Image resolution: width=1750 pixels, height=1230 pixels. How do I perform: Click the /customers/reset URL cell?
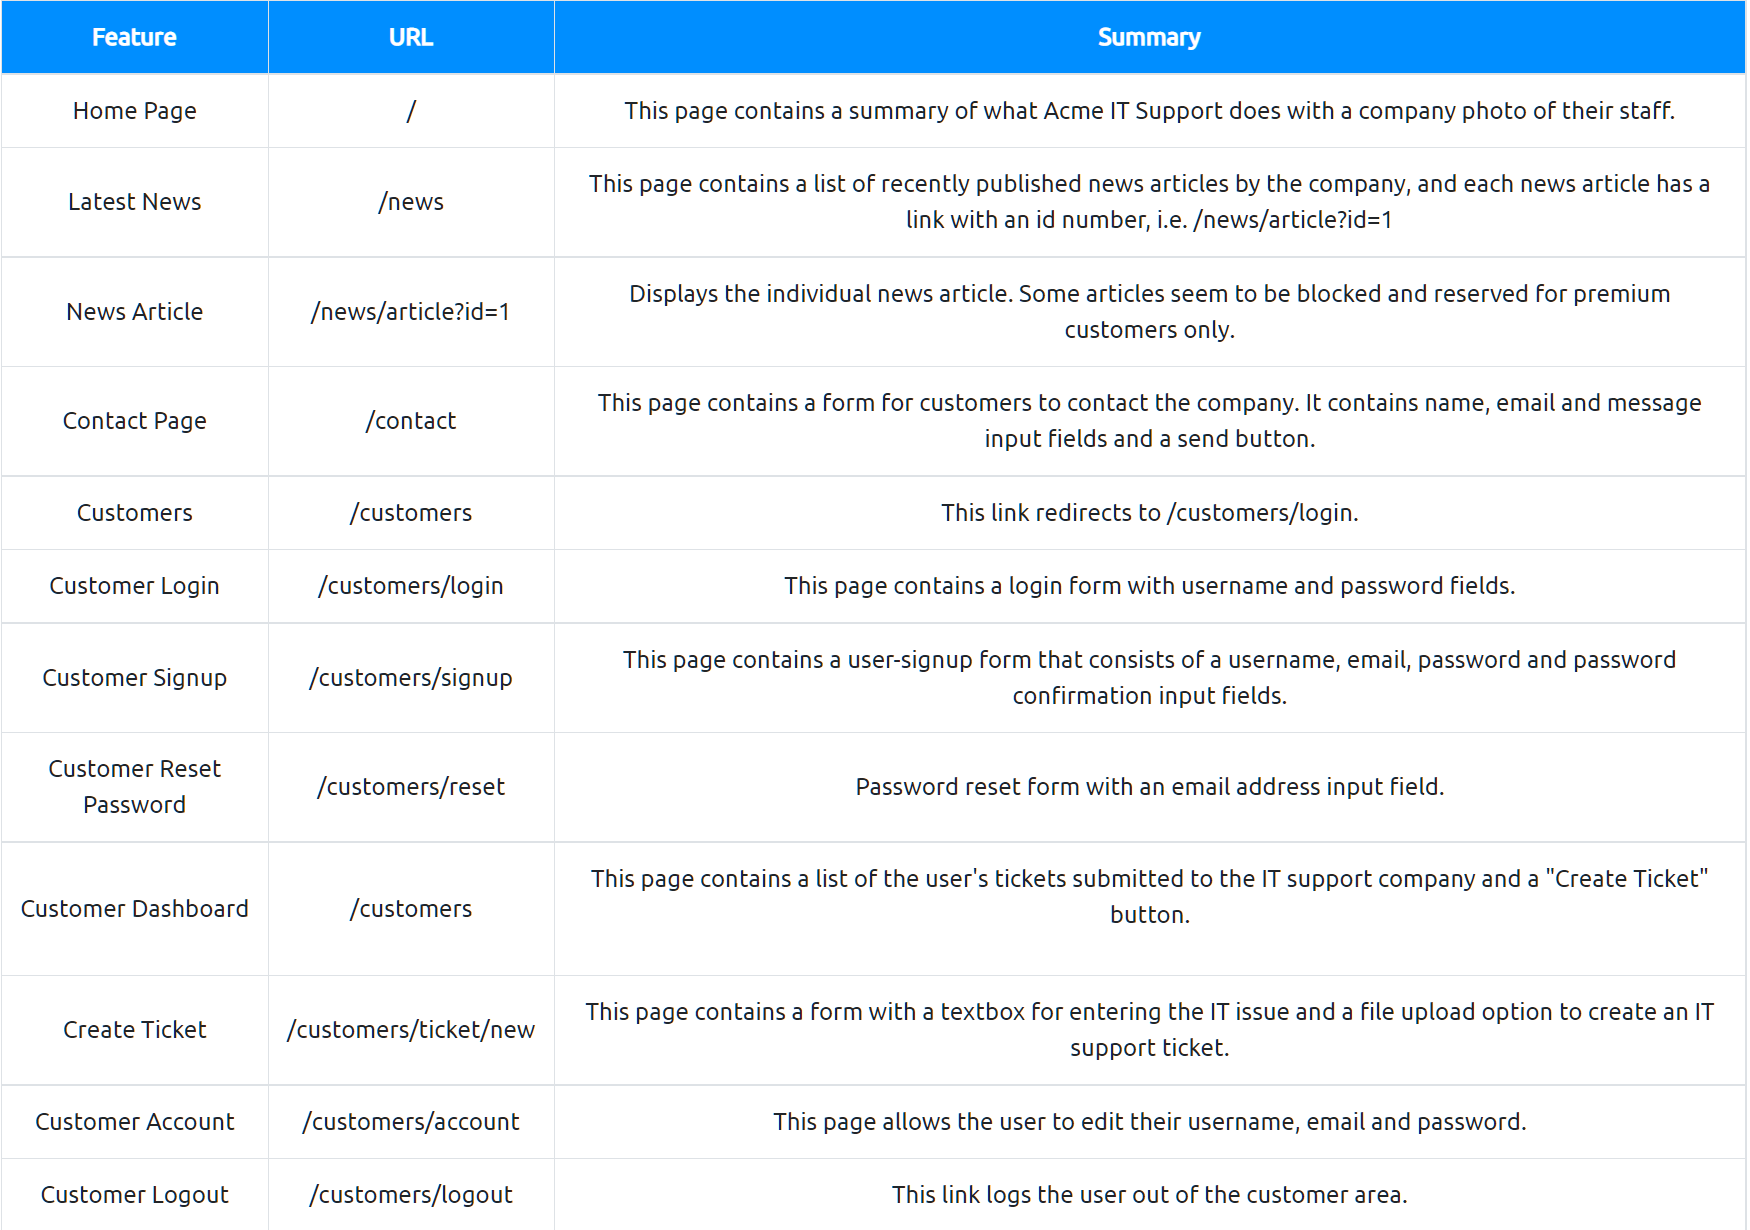pyautogui.click(x=410, y=787)
